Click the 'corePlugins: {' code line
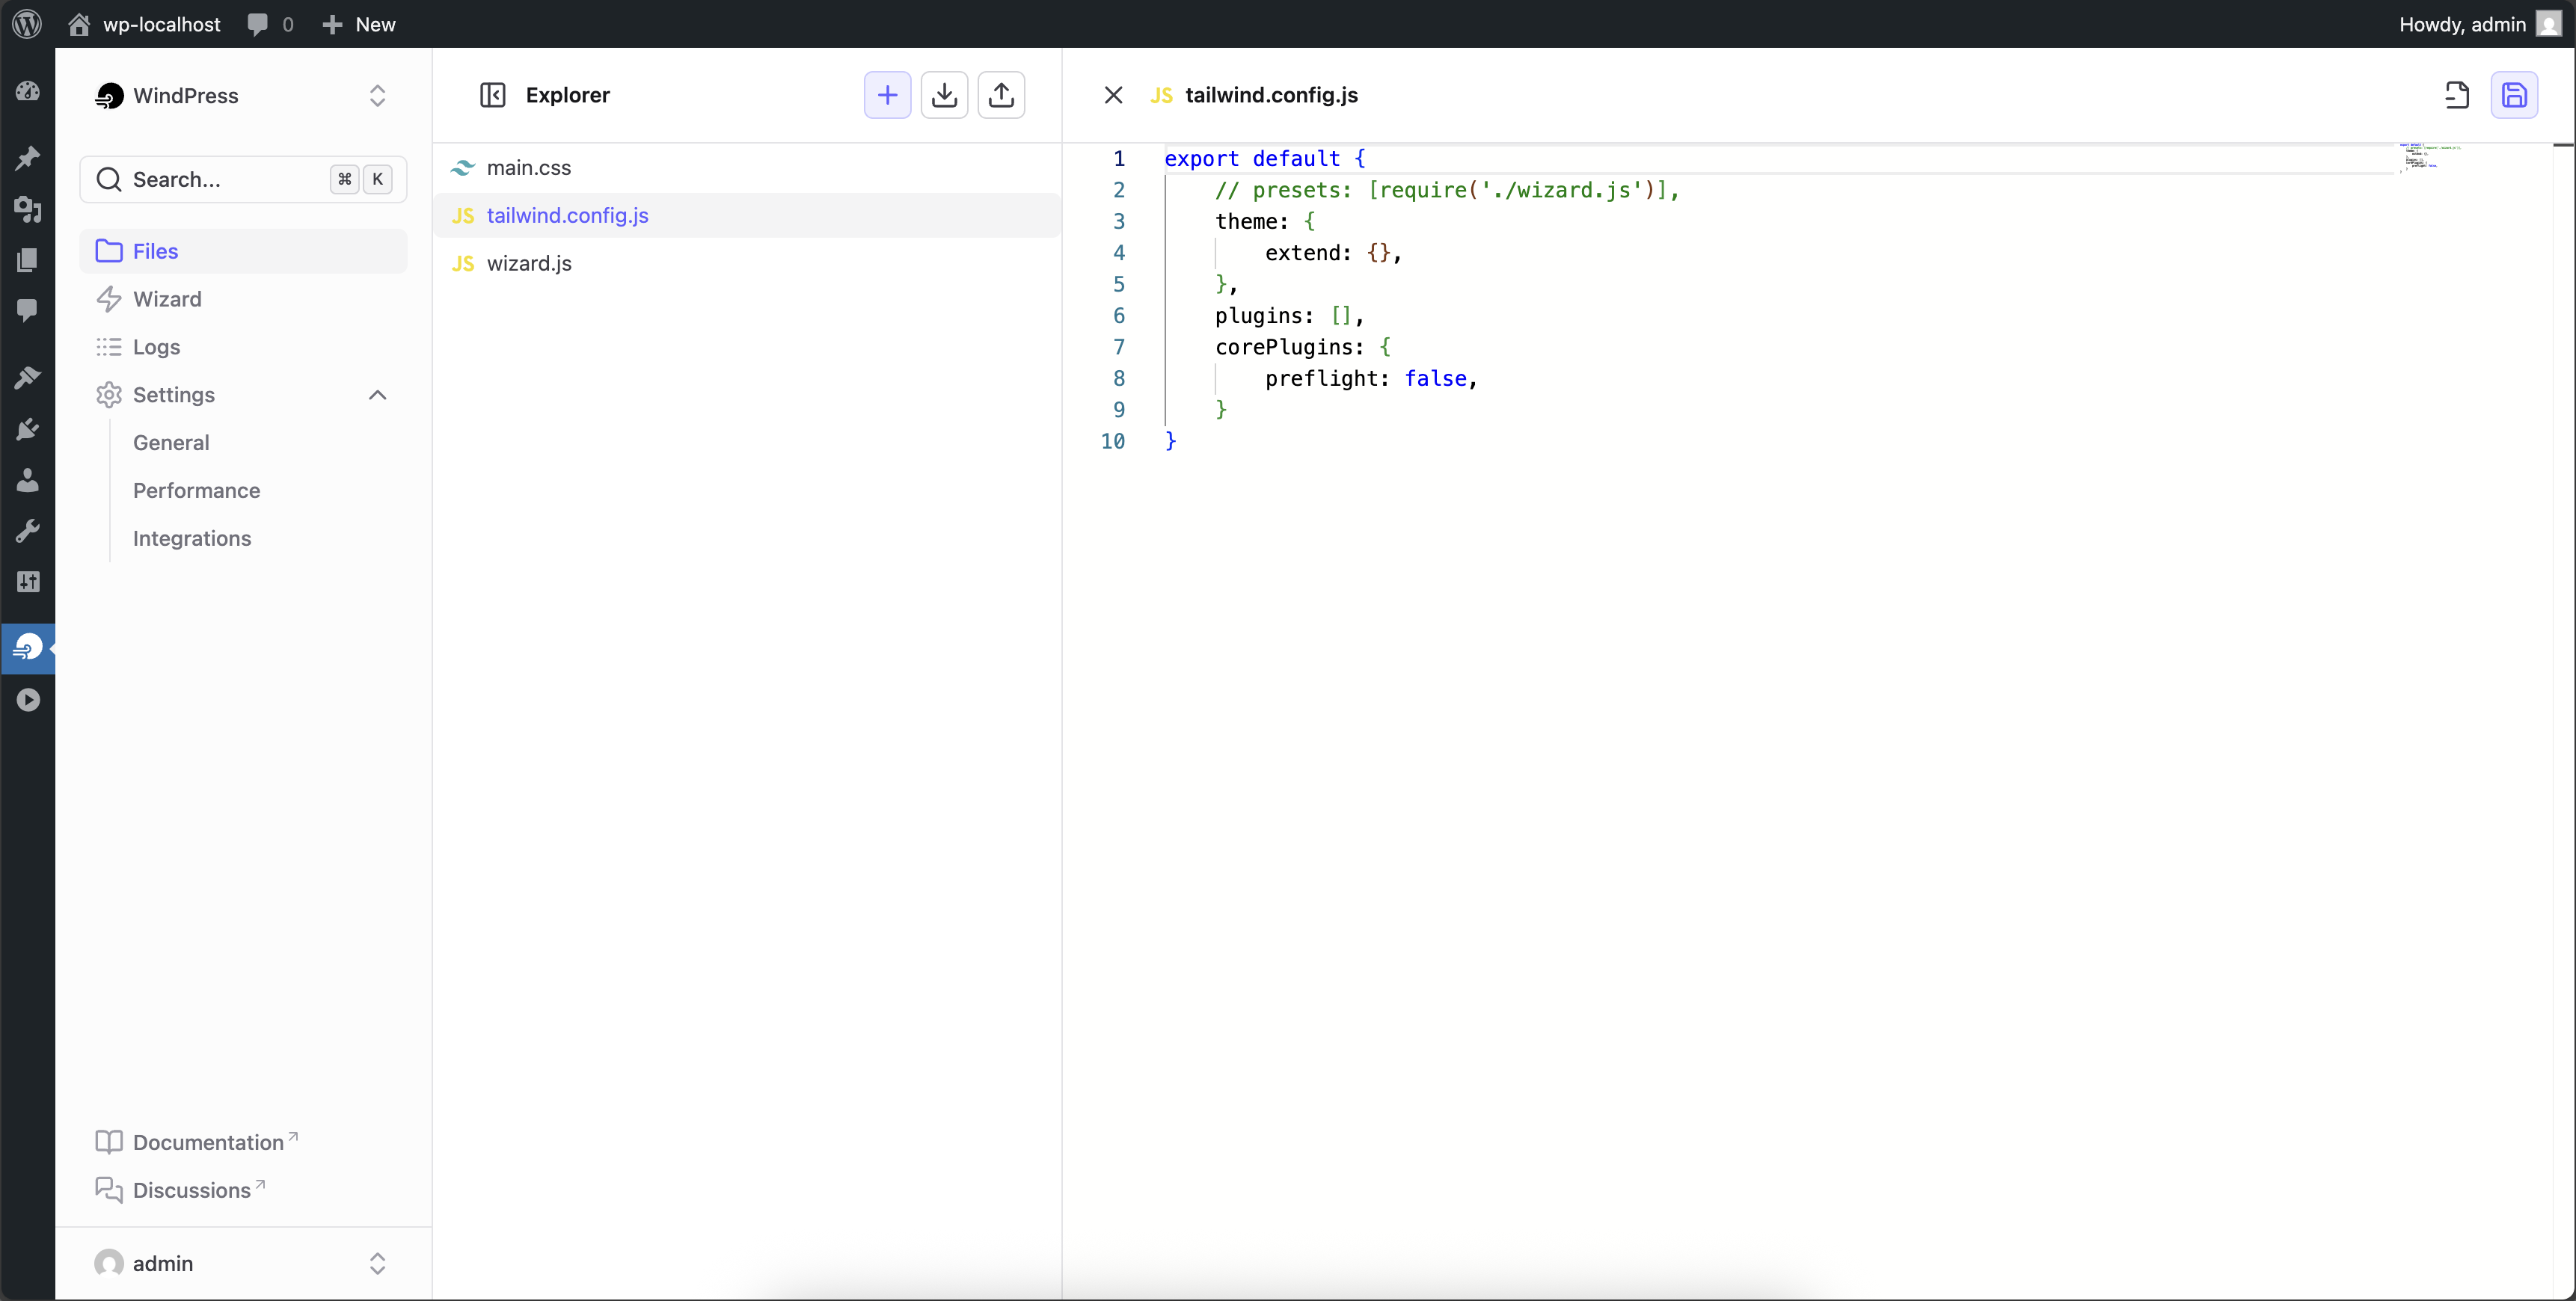The height and width of the screenshot is (1301, 2576). (x=1302, y=347)
